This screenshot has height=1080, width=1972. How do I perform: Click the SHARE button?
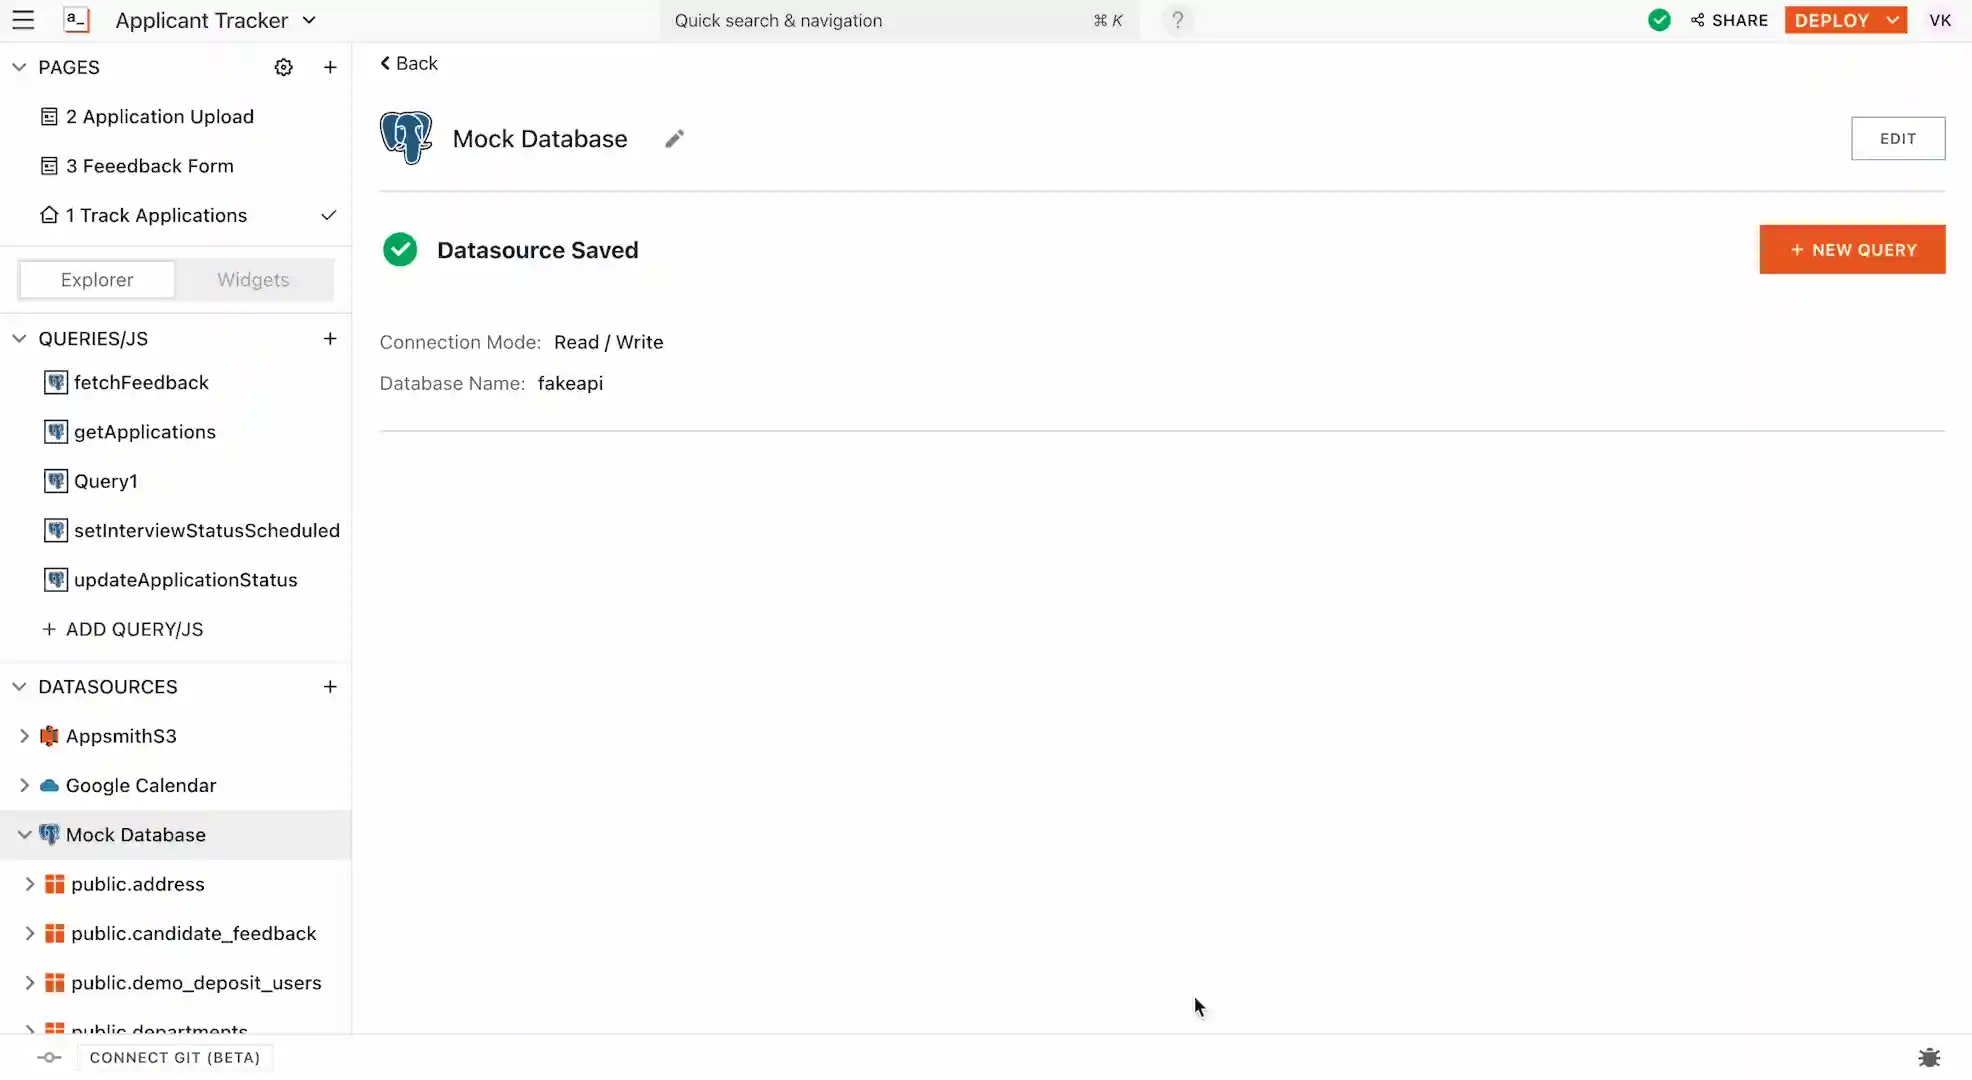1729,20
